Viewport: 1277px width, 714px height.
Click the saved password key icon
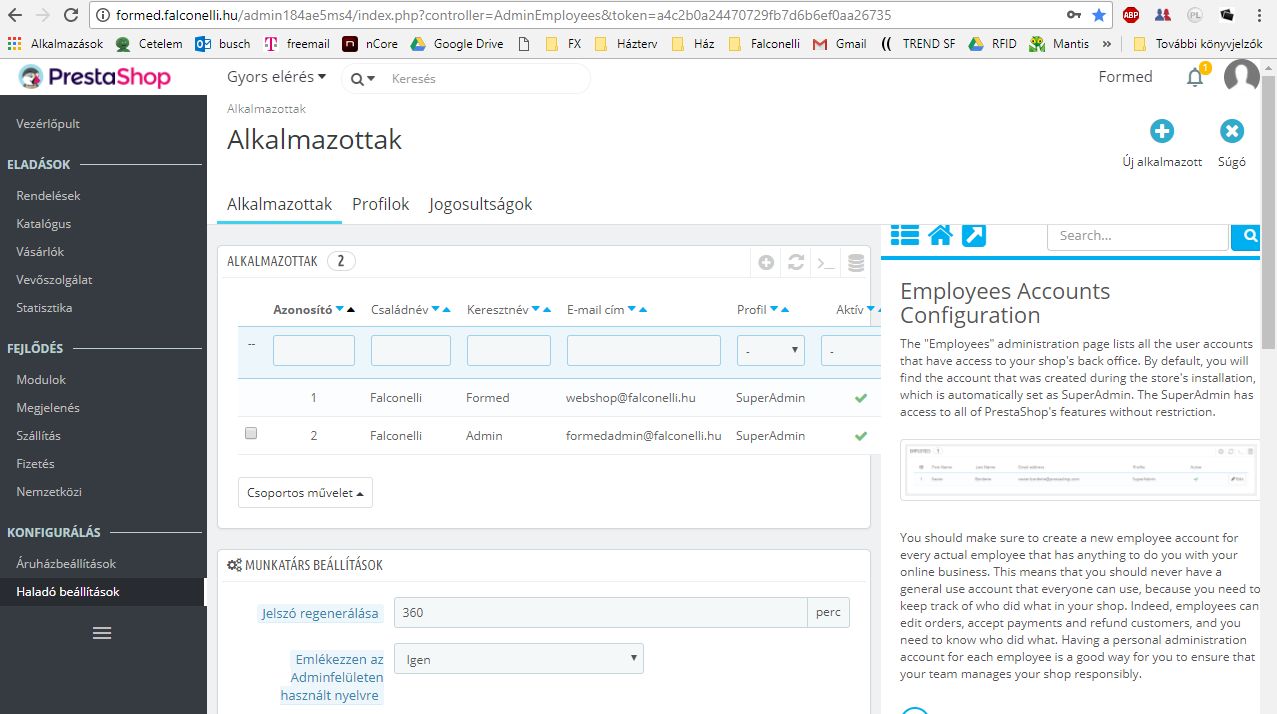click(x=1074, y=15)
